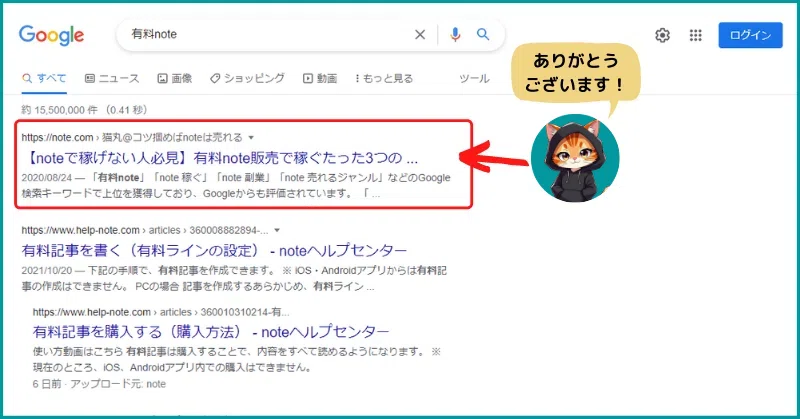Screen dimensions: 800x419
Task: Select the すべて tab
Action: point(44,78)
